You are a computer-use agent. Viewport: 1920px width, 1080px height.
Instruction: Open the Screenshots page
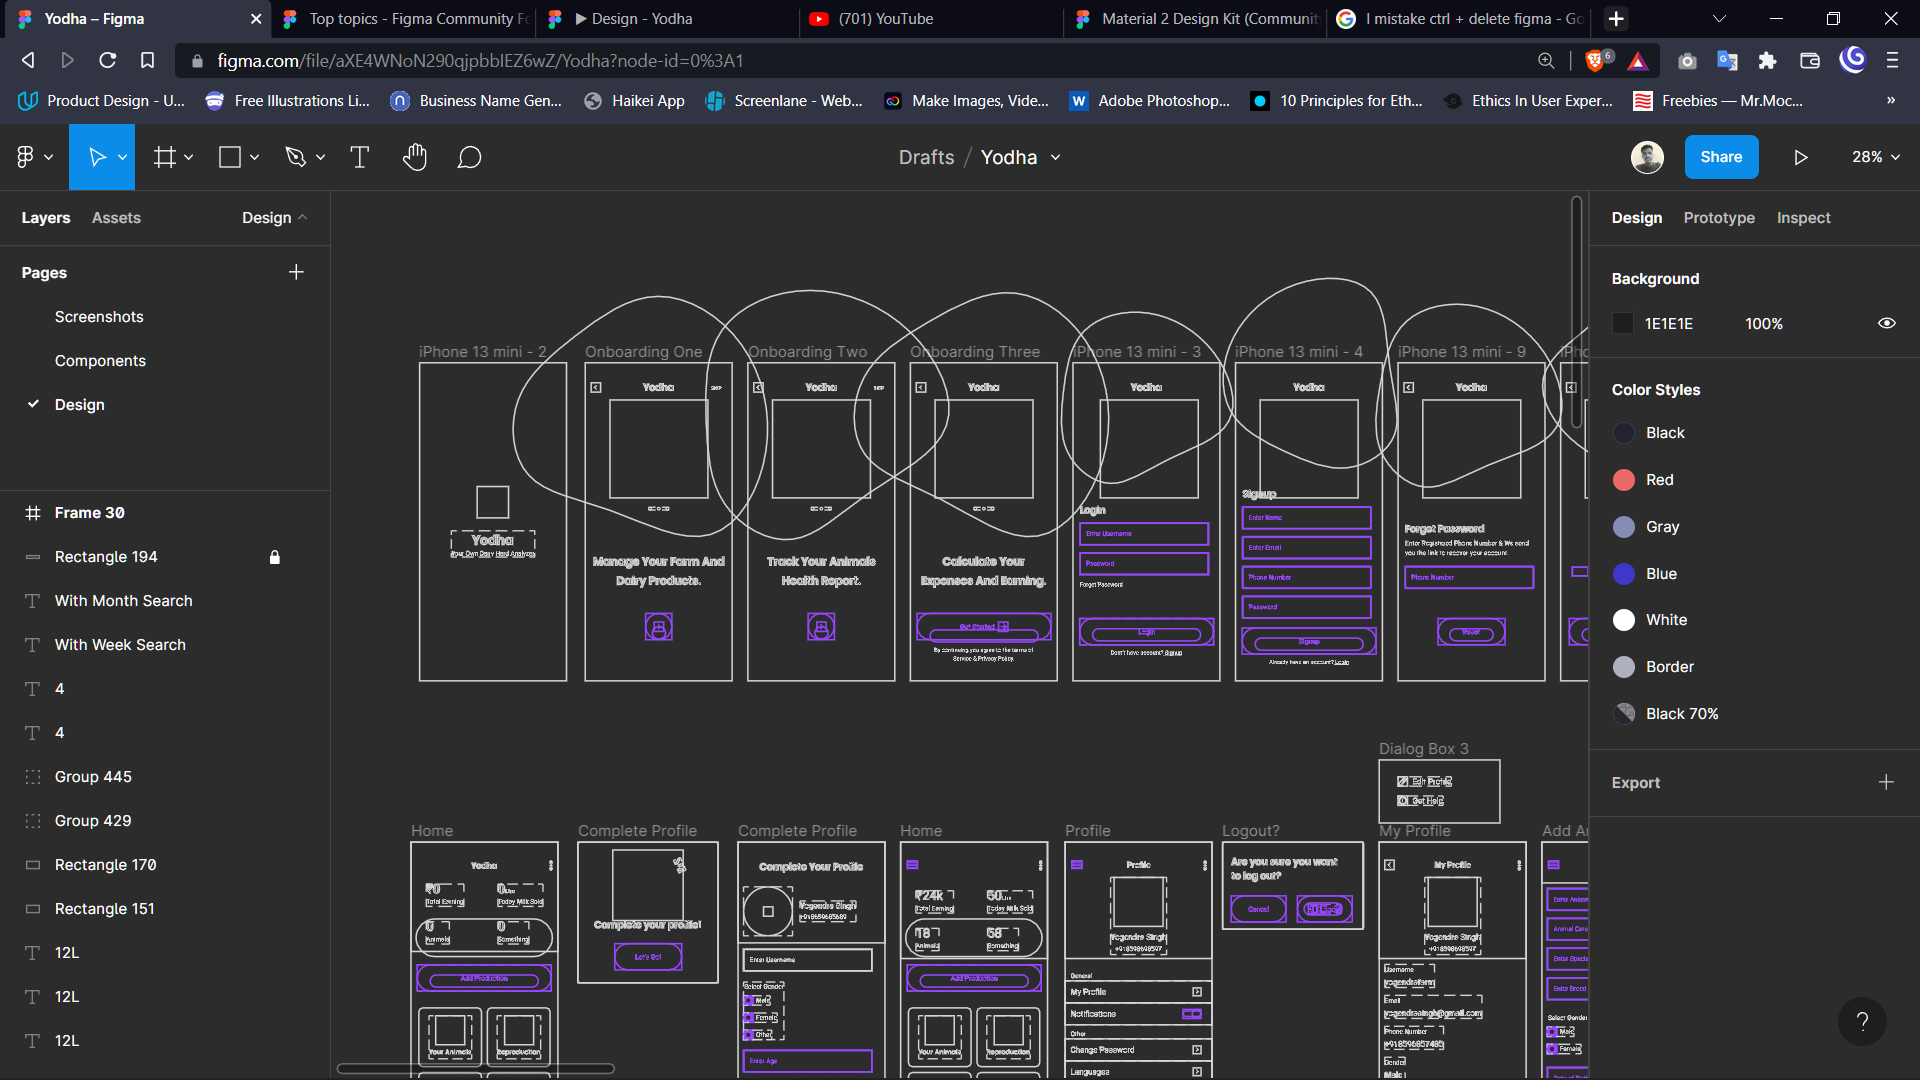click(x=99, y=316)
